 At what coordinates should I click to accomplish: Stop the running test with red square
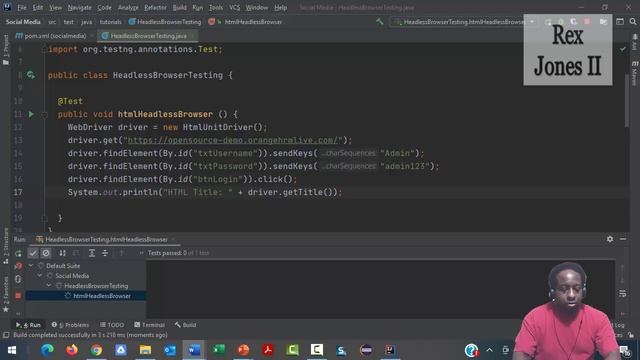pyautogui.click(x=18, y=296)
